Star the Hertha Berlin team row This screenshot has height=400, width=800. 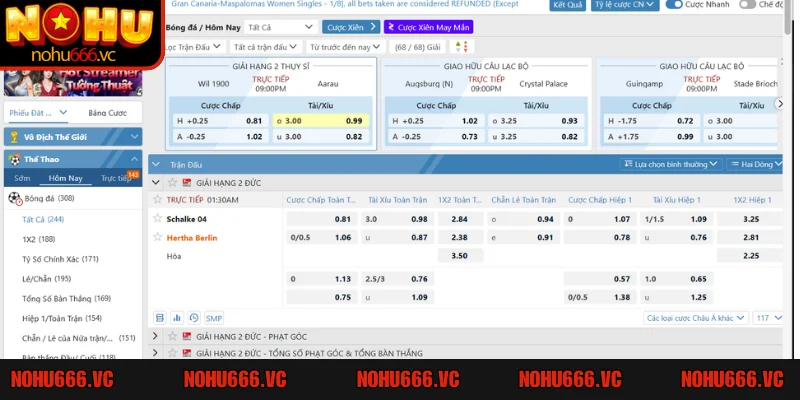coord(157,237)
